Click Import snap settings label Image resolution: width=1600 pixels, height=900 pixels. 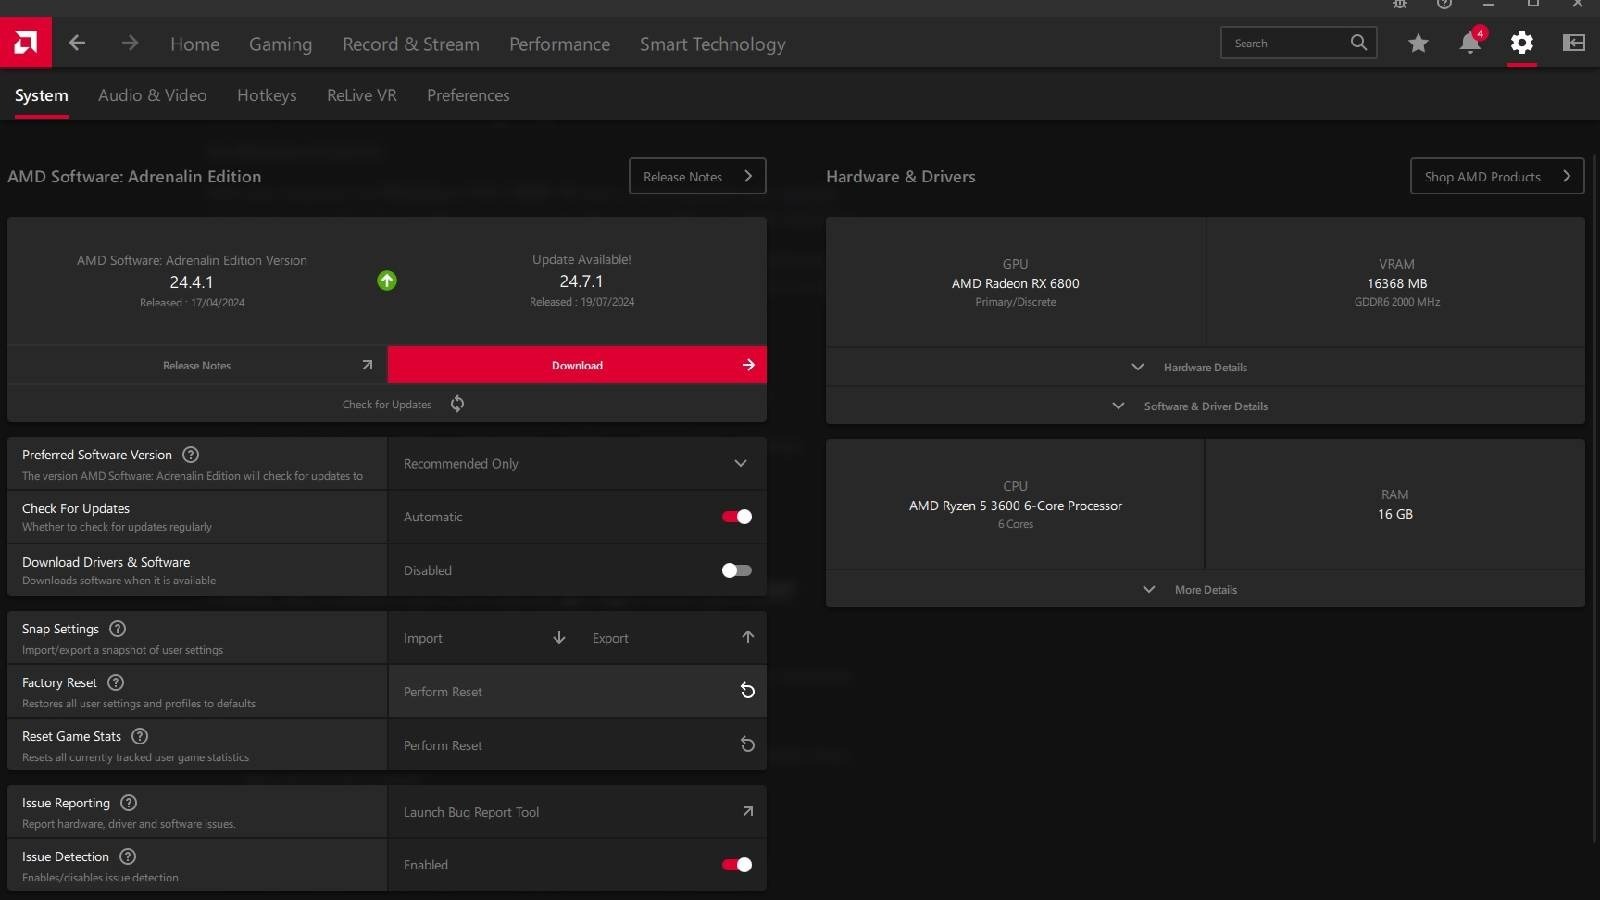pyautogui.click(x=423, y=638)
